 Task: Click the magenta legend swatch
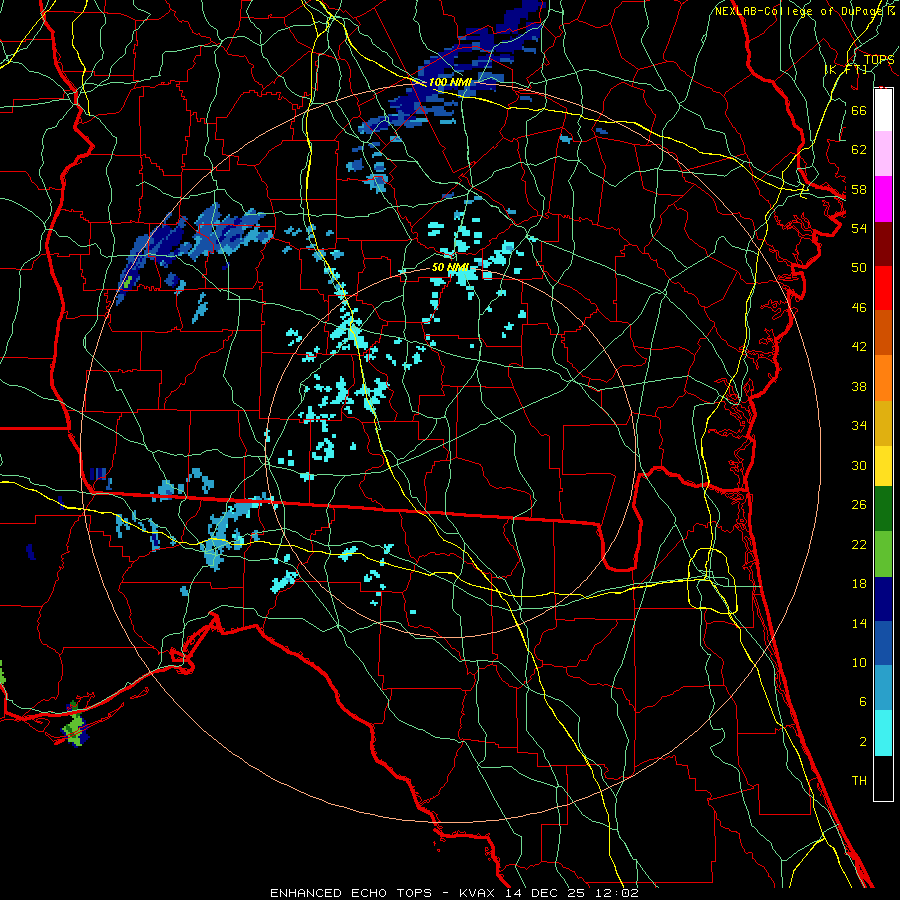(883, 199)
